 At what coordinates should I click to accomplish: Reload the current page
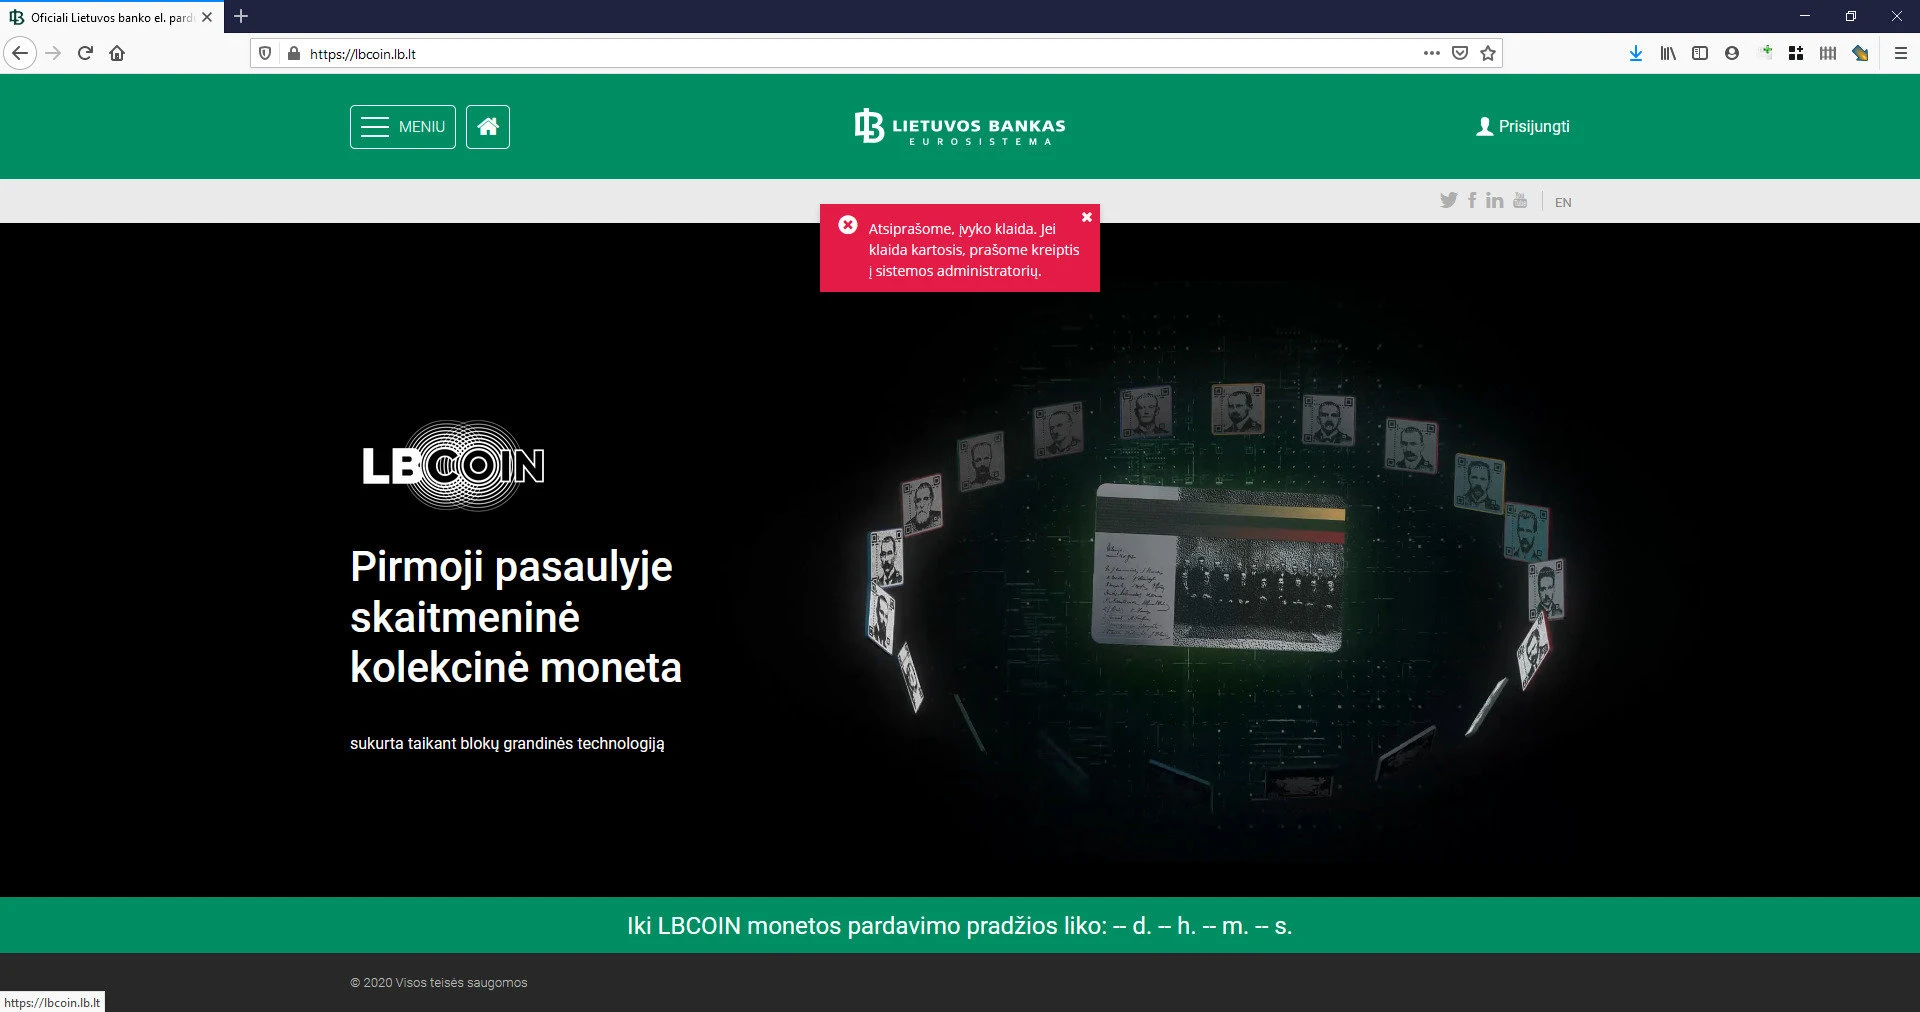[85, 53]
